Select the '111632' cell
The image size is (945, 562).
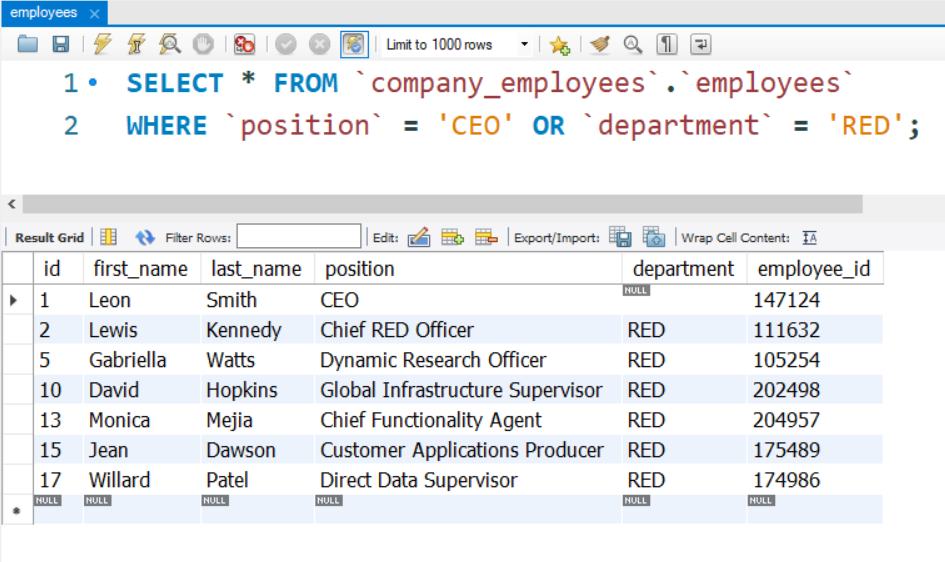point(815,330)
